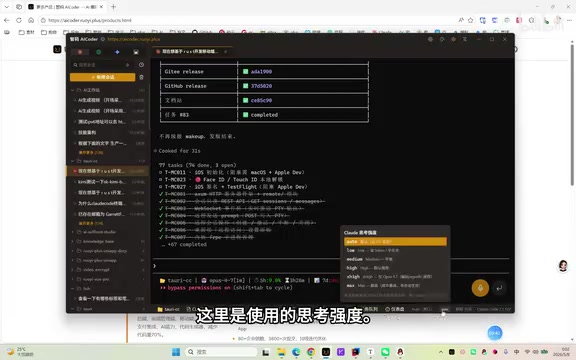The image size is (576, 360).
Task: Open Chrome from taskbar
Action: (311, 352)
